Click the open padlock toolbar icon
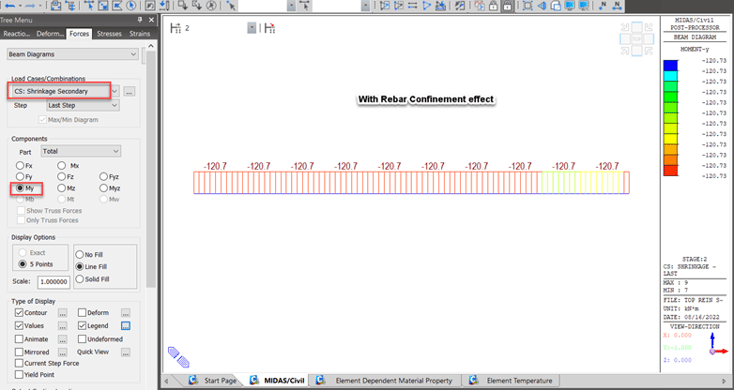 (493, 6)
